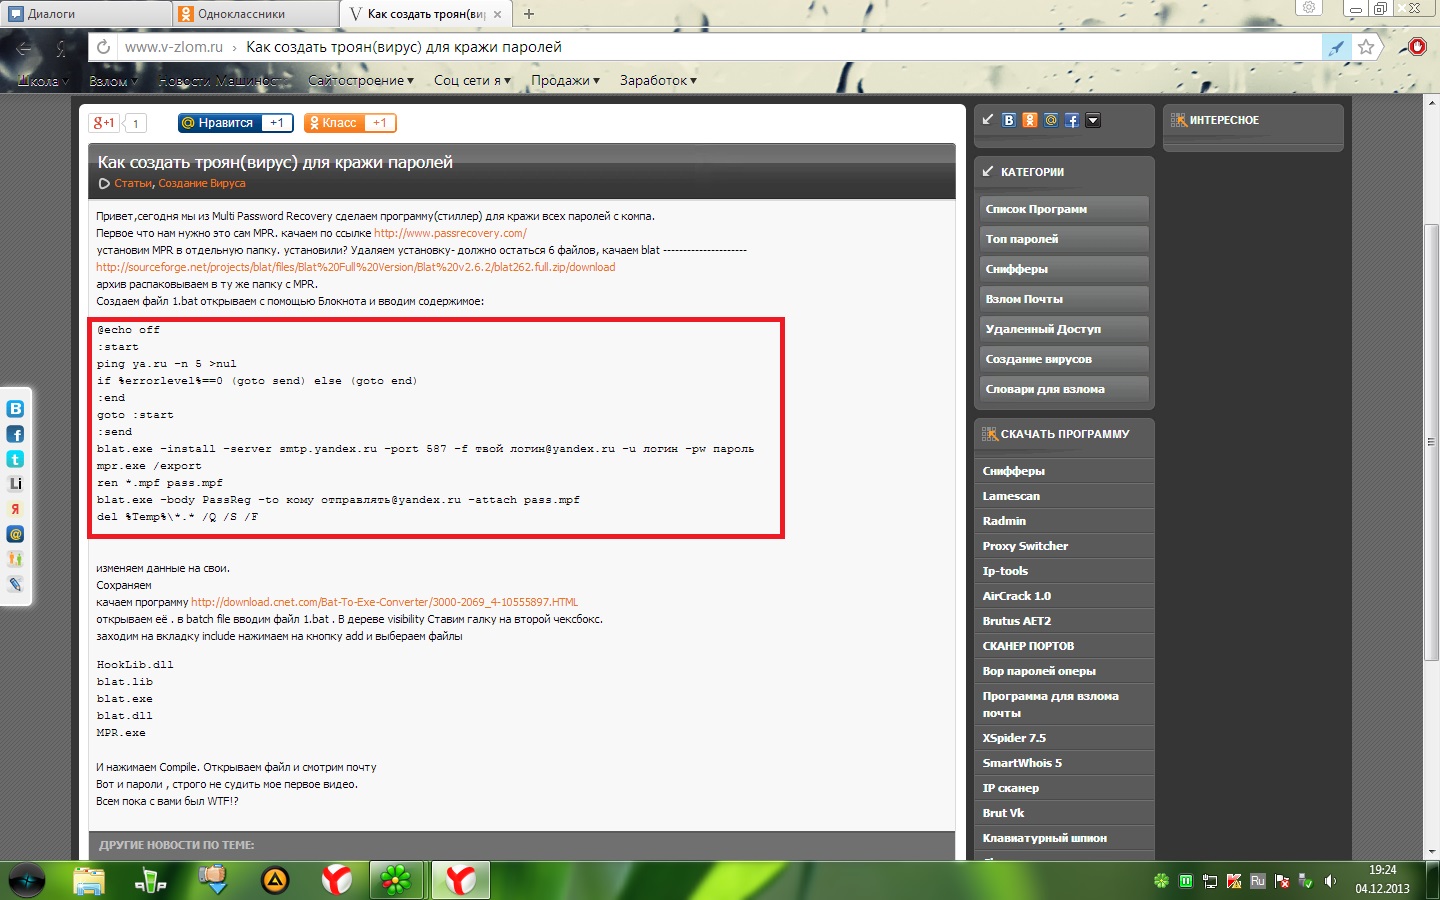Open the sourceforge blat download link
This screenshot has height=900, width=1440.
point(356,267)
